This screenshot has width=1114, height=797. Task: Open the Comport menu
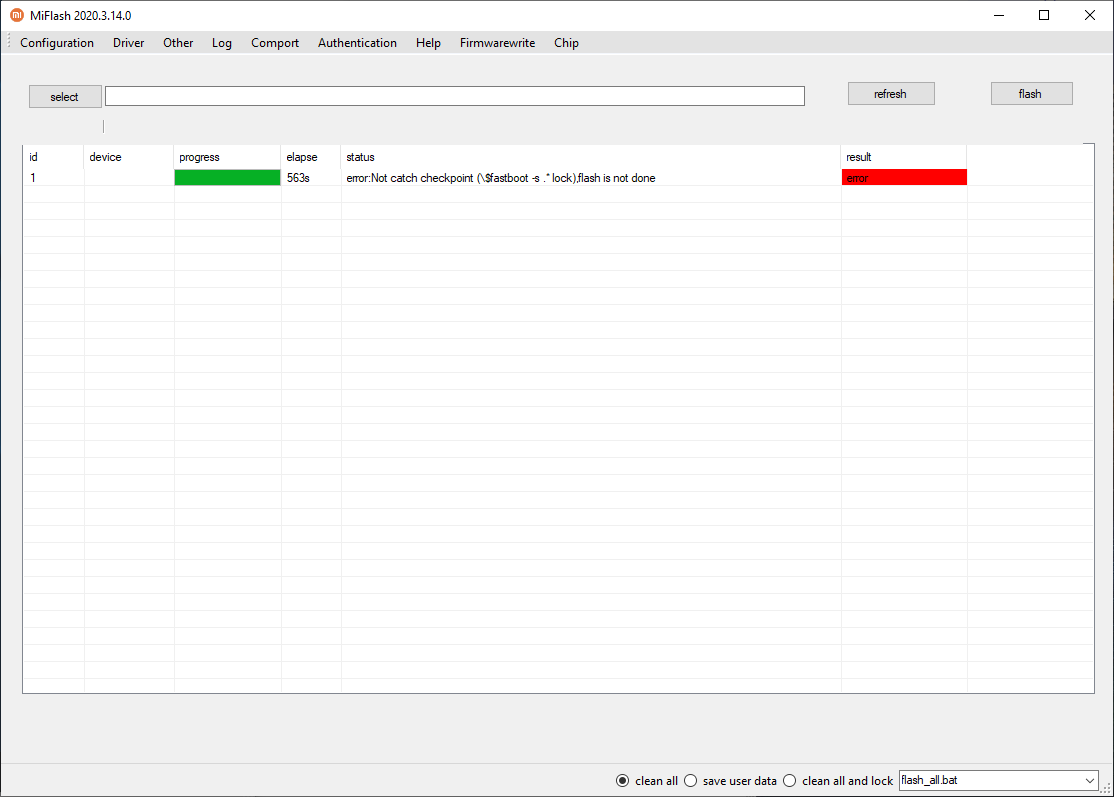(x=275, y=43)
